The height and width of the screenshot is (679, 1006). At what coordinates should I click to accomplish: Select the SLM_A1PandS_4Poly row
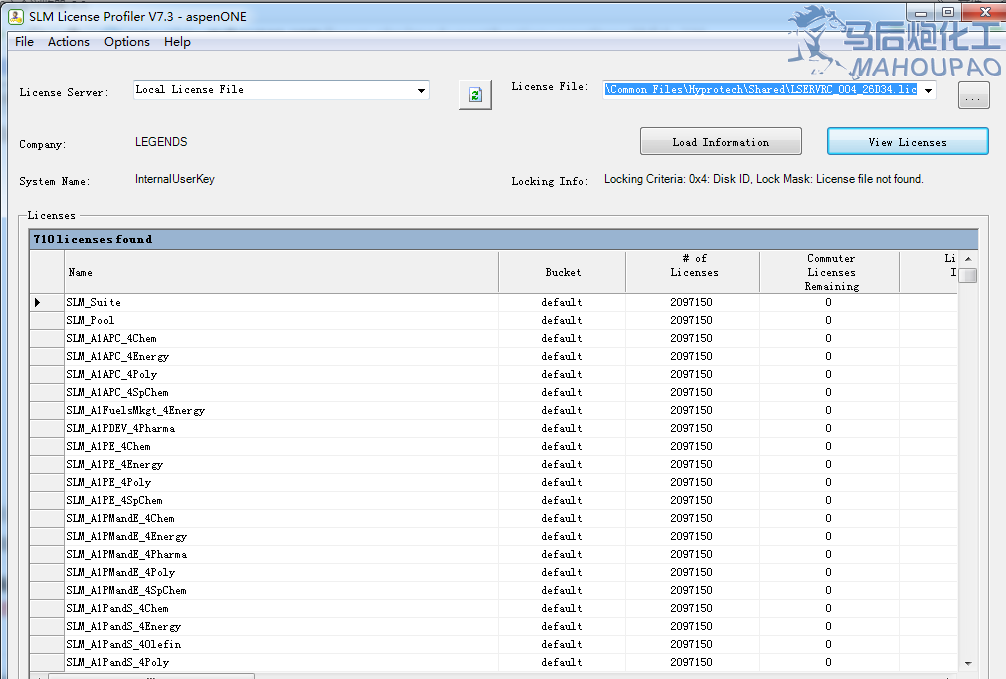(x=493, y=662)
